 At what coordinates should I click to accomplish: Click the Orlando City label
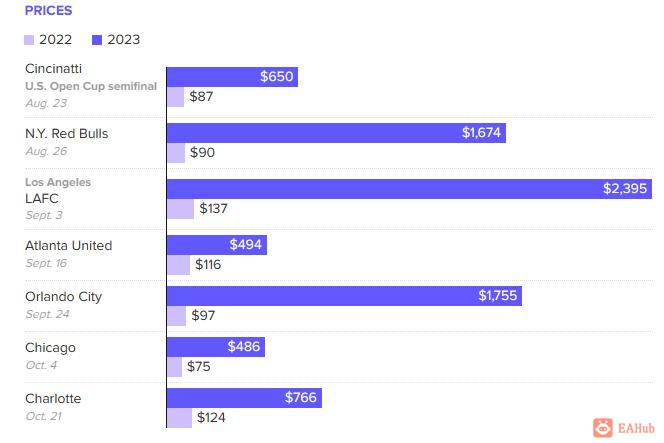coord(64,296)
